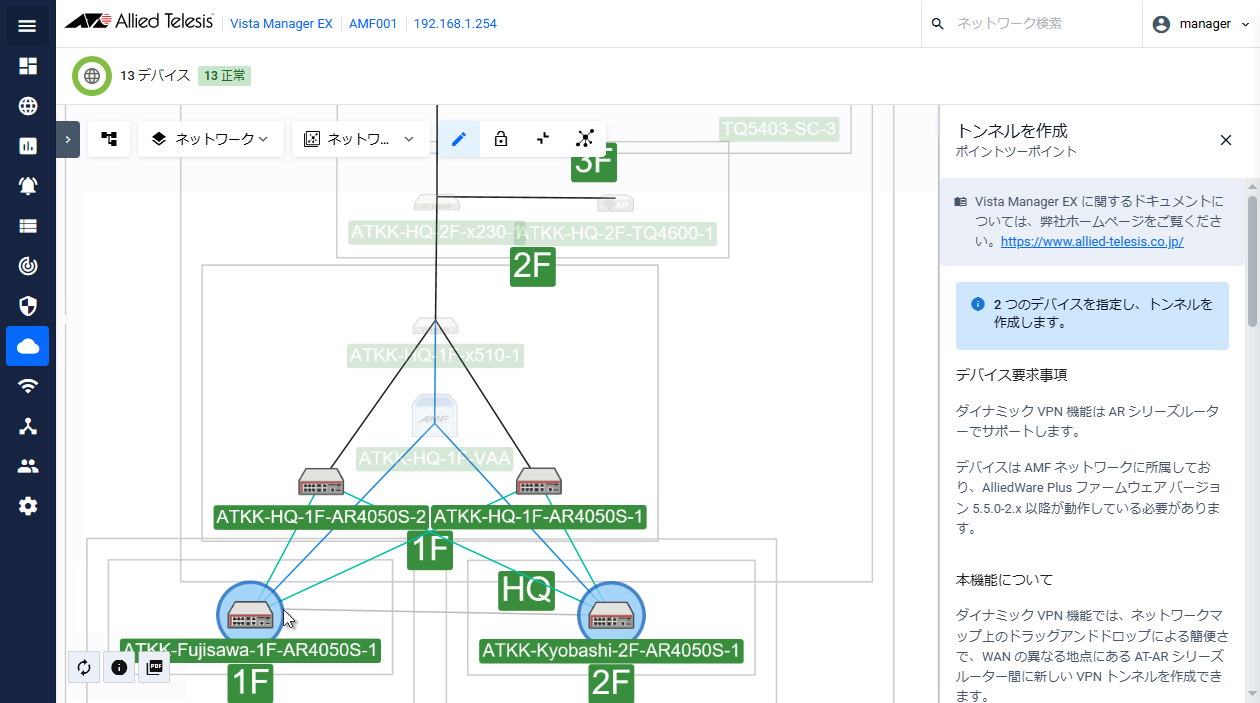Image resolution: width=1260 pixels, height=703 pixels.
Task: Toggle the map lock icon
Action: pyautogui.click(x=501, y=139)
